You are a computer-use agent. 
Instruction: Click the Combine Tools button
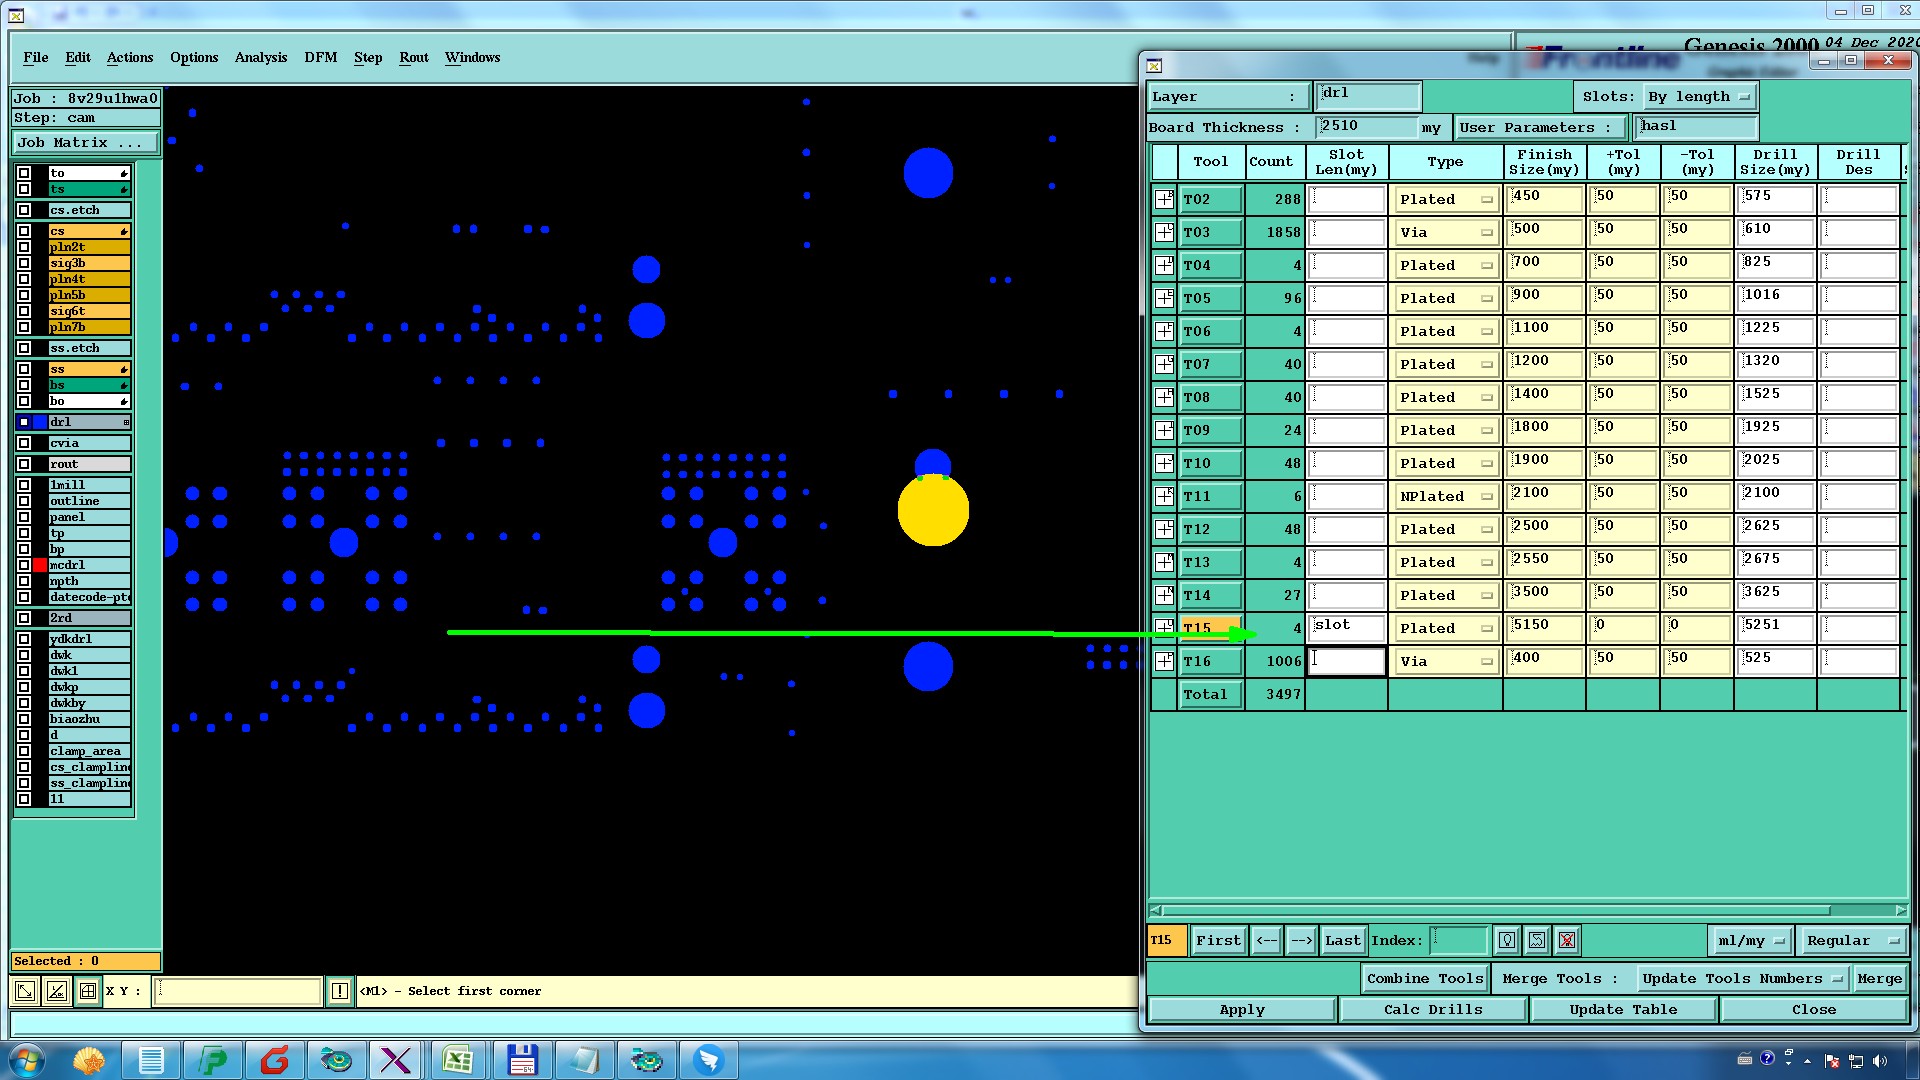tap(1425, 979)
